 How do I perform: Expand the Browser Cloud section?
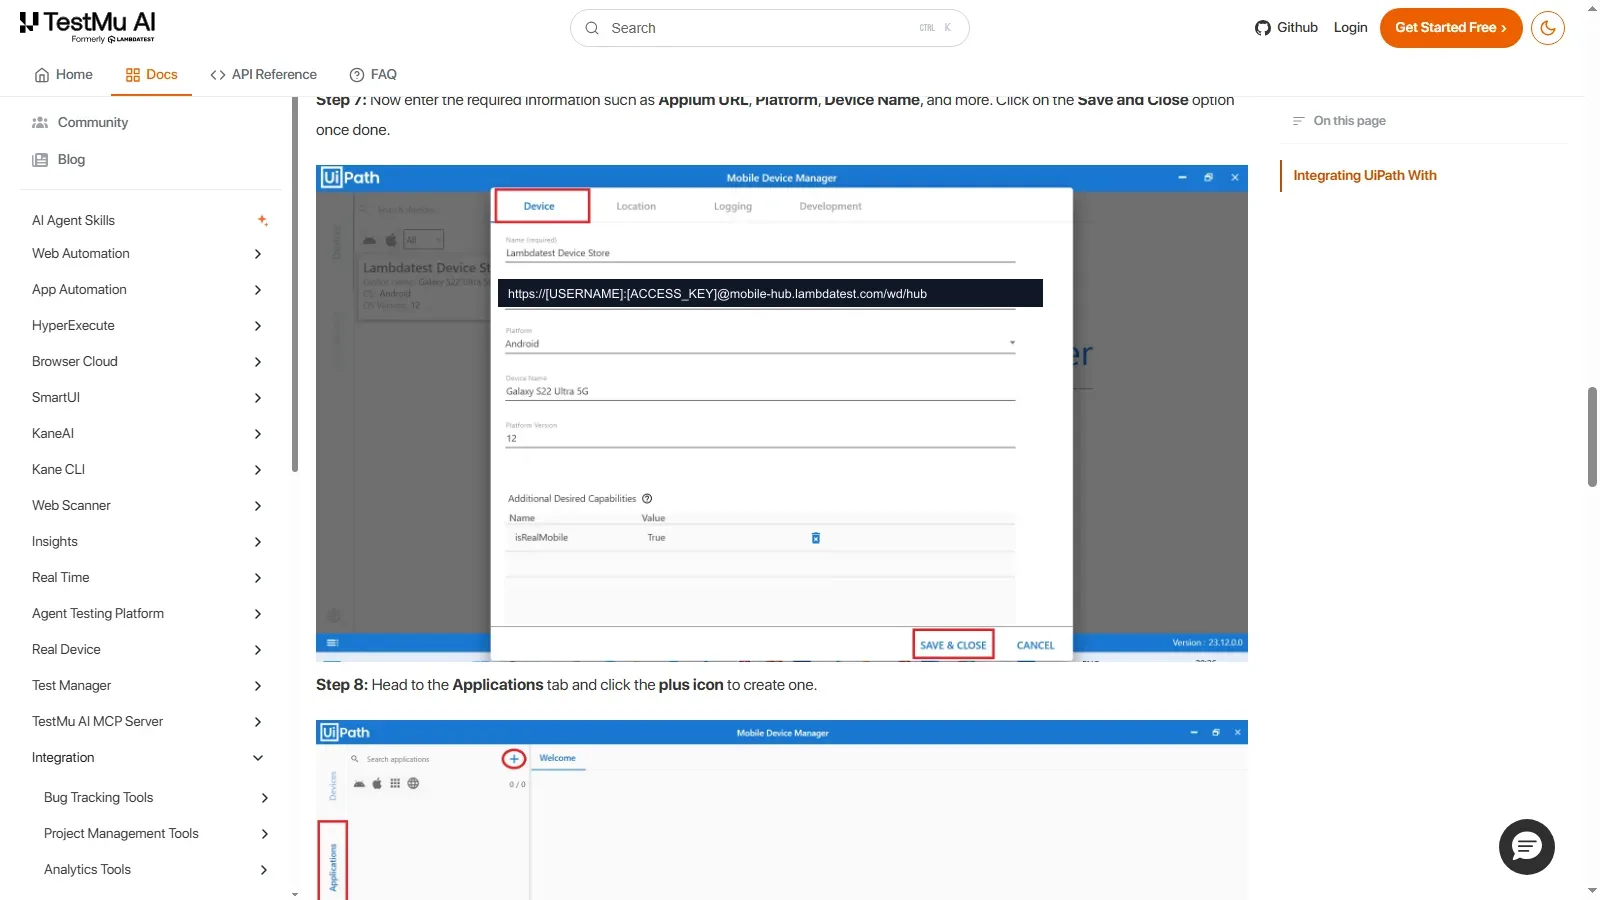150,362
